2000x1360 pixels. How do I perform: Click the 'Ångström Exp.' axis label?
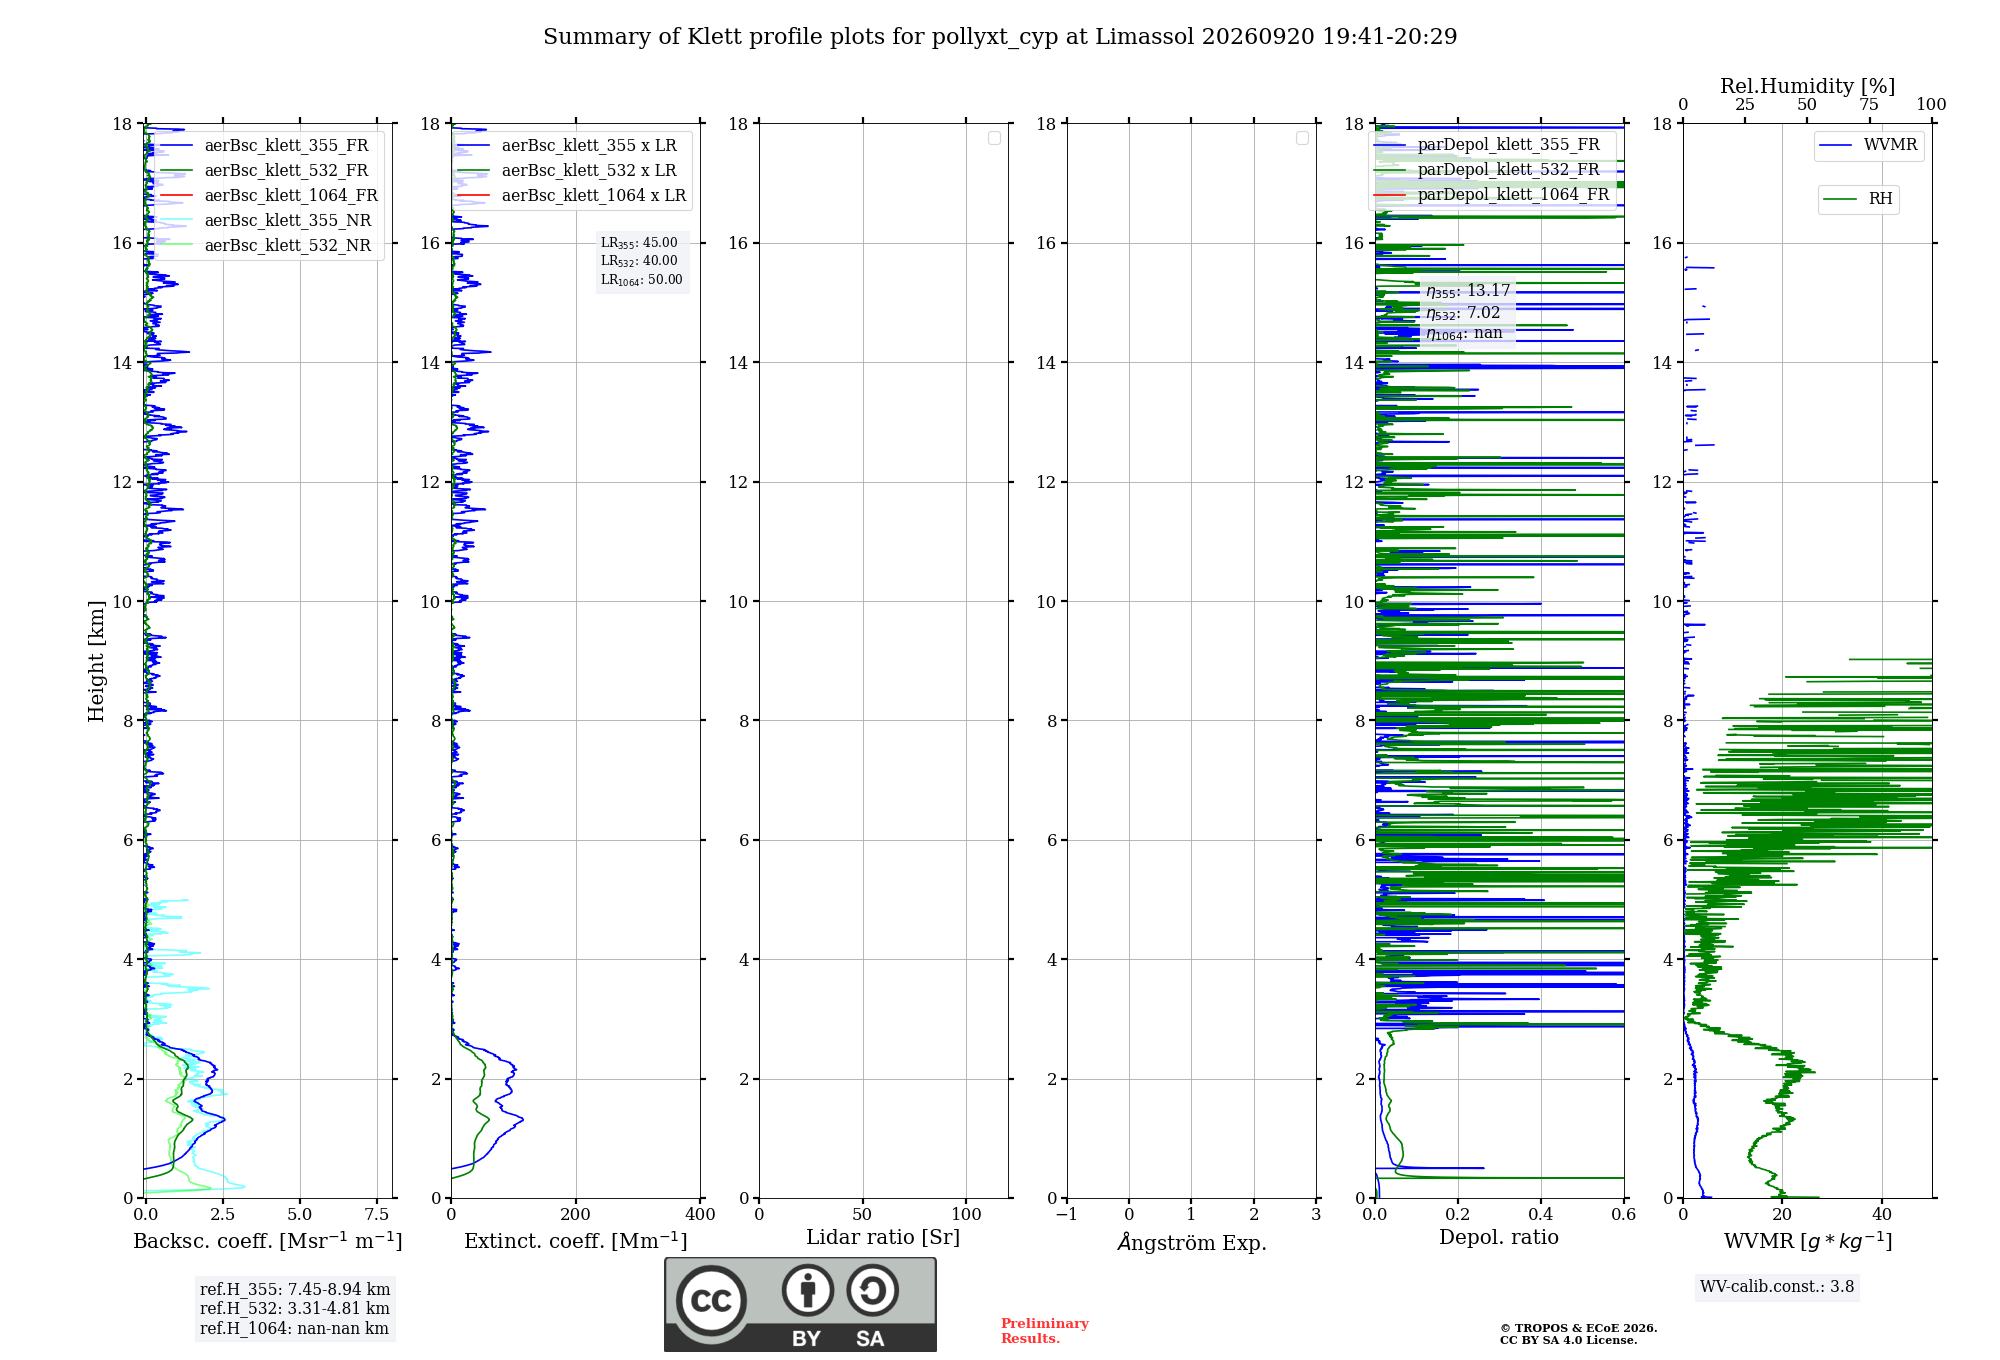coord(1192,1242)
